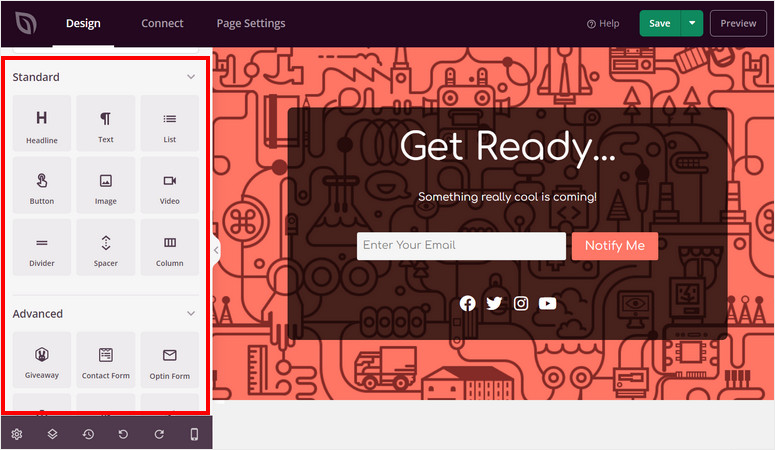Click the Facebook social icon
The height and width of the screenshot is (450, 775).
tap(468, 303)
